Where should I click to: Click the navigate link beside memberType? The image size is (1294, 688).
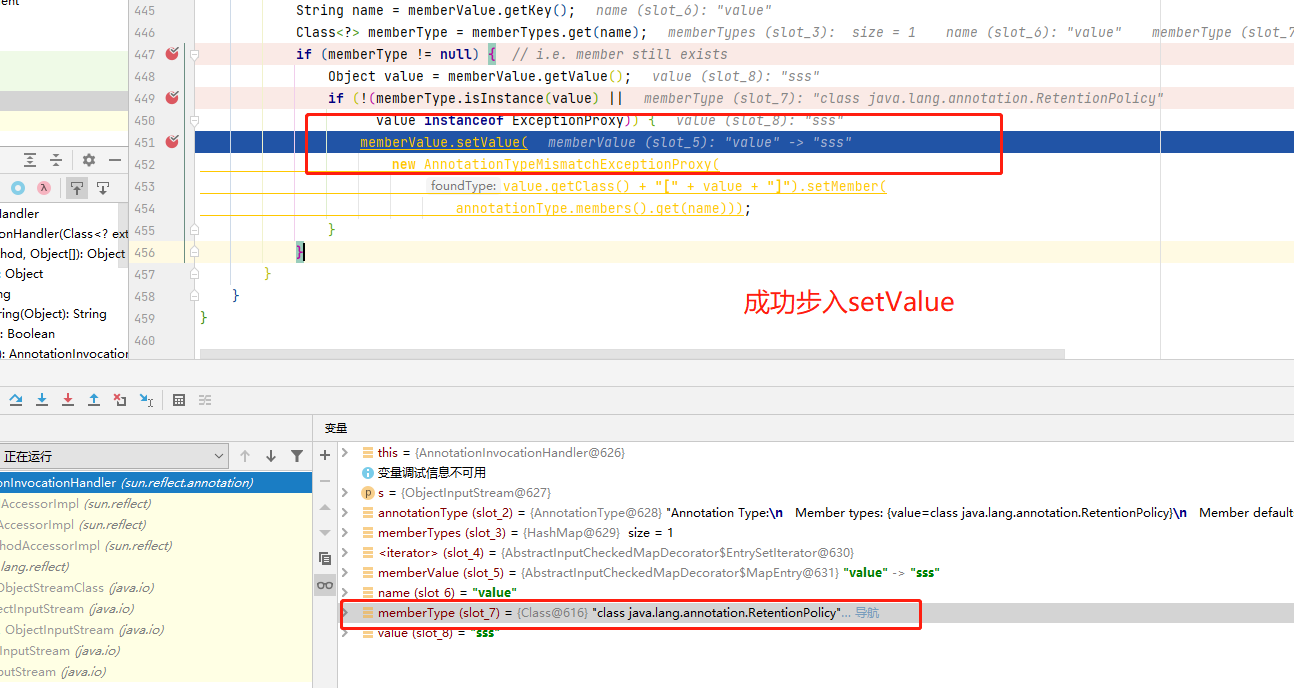866,613
